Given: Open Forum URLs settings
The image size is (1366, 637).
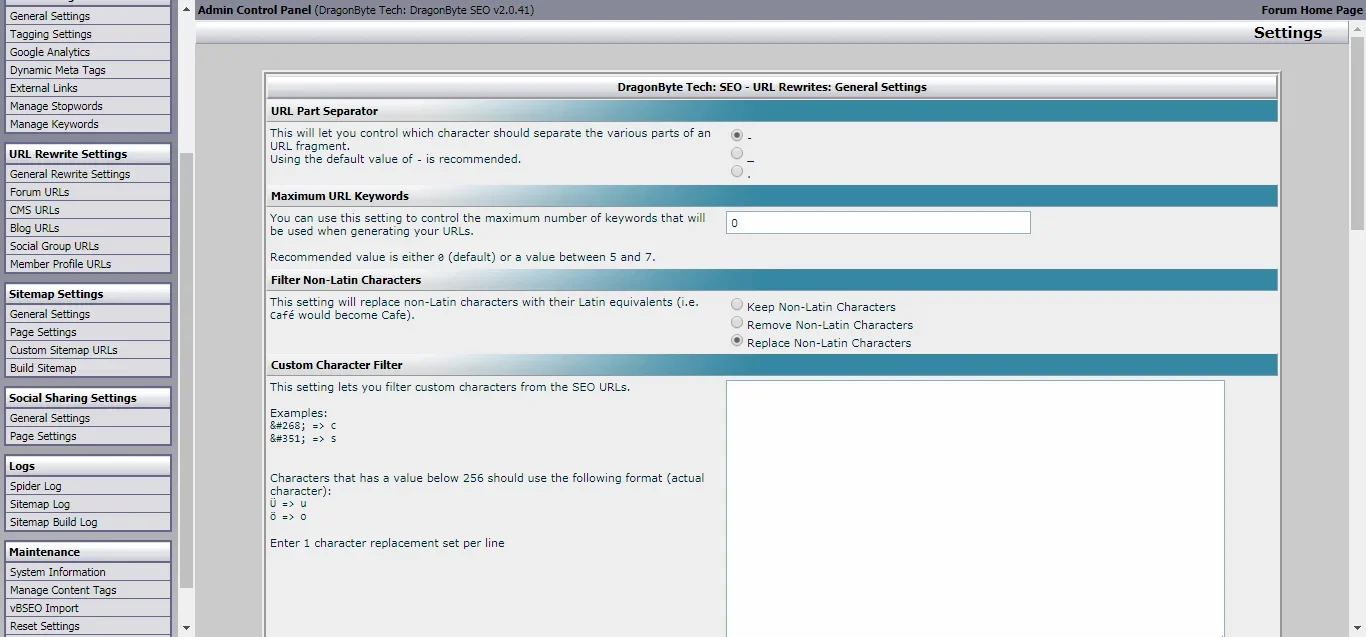Looking at the screenshot, I should 87,192.
